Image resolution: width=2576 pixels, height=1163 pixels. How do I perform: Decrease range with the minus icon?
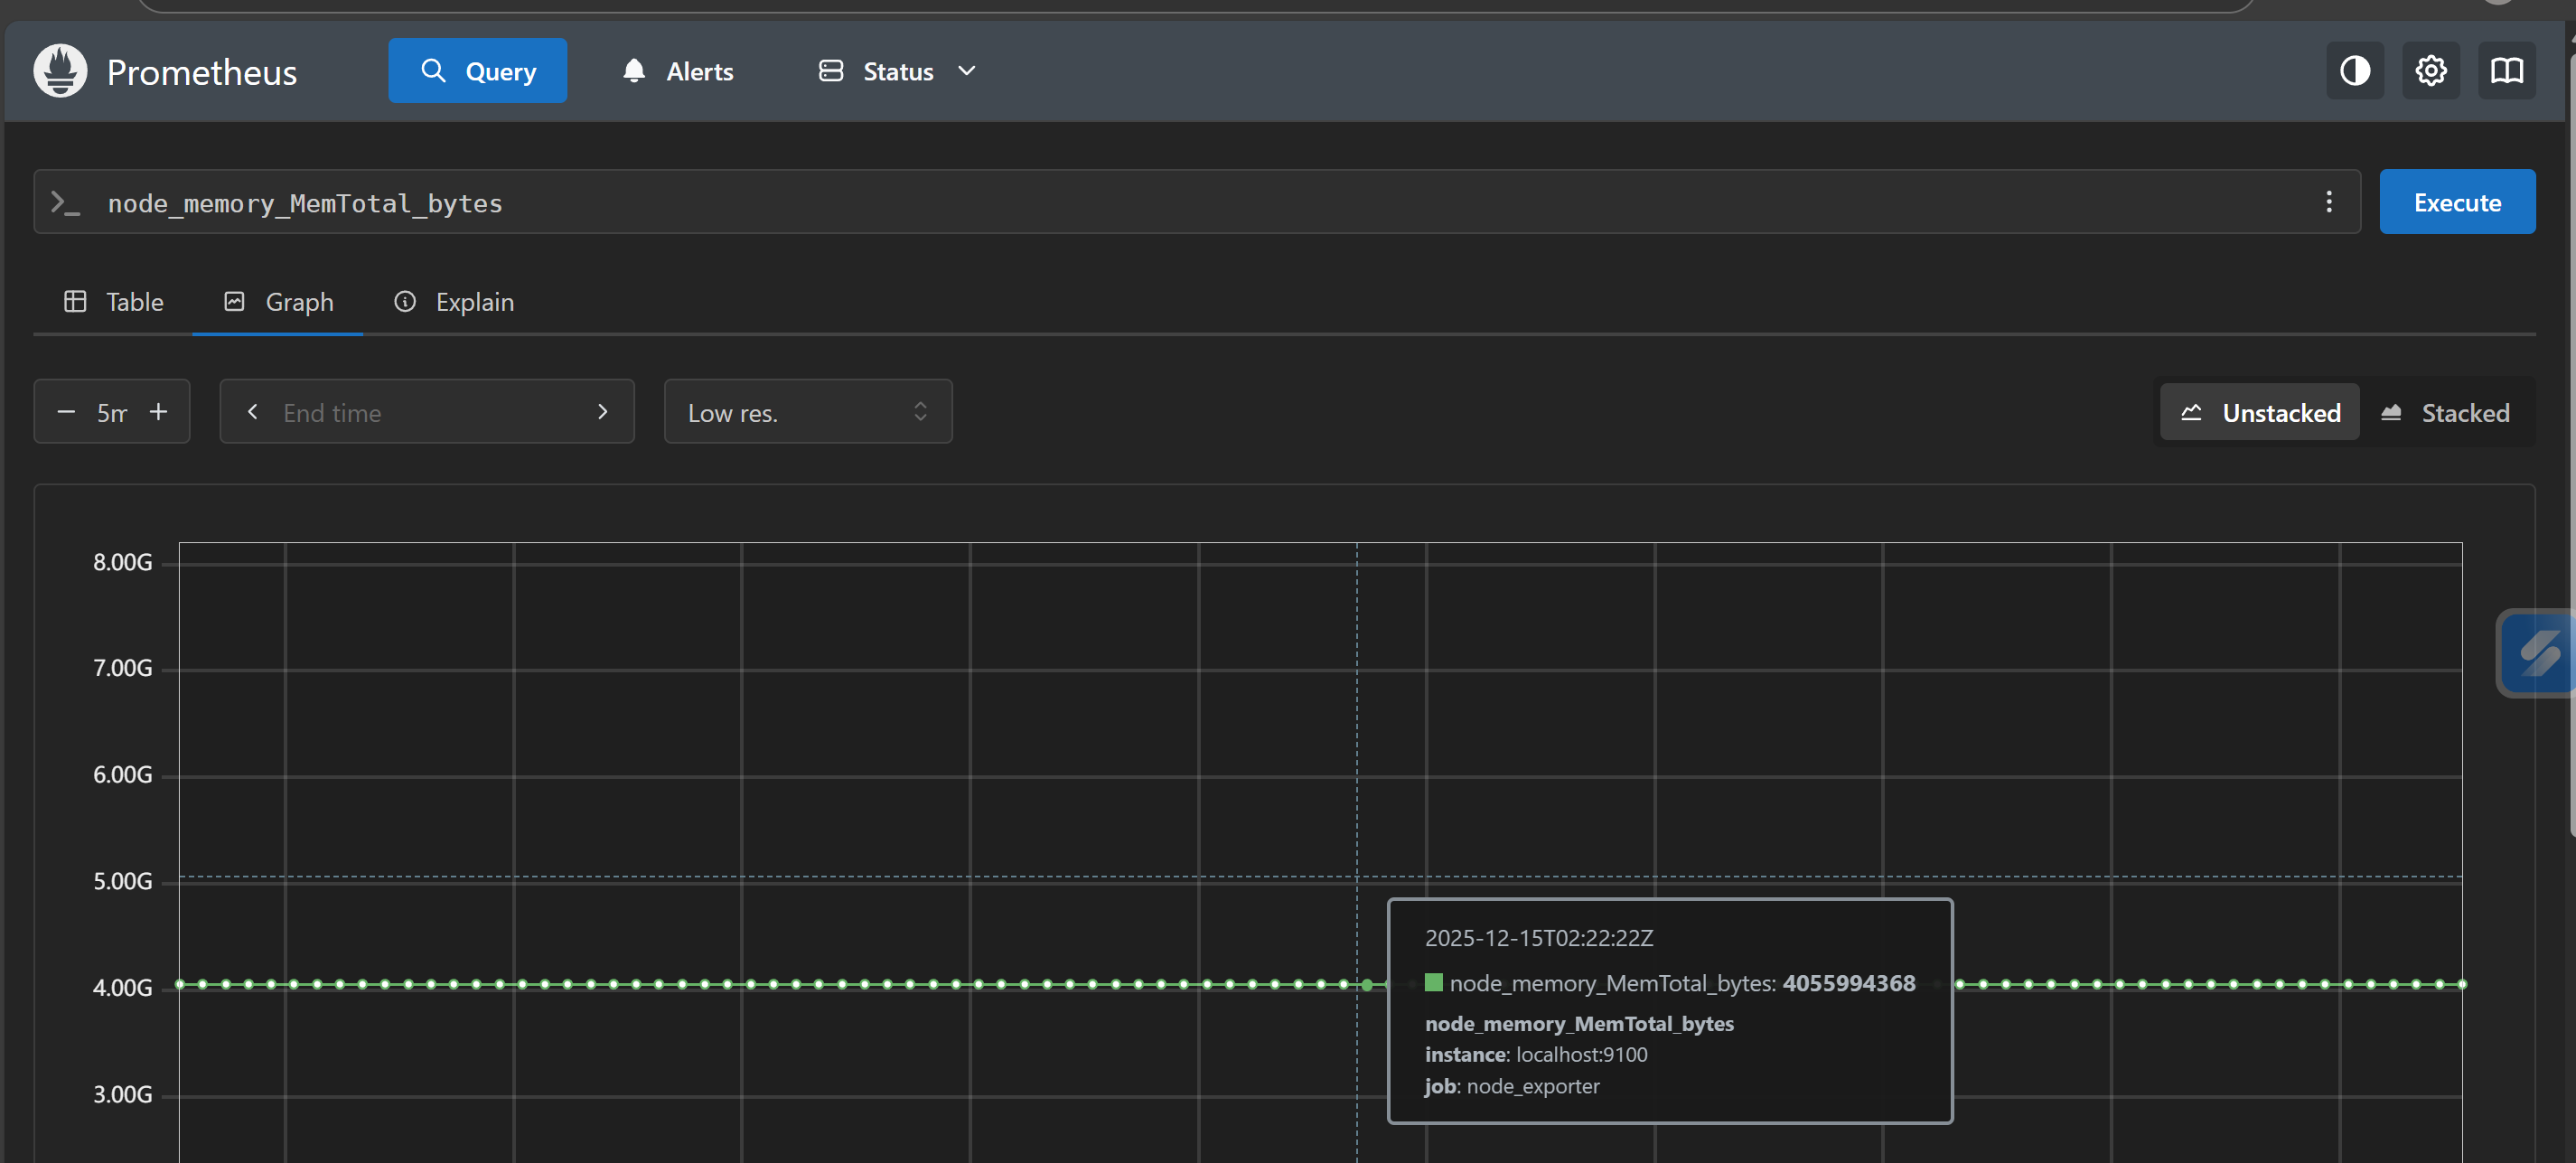(x=66, y=412)
